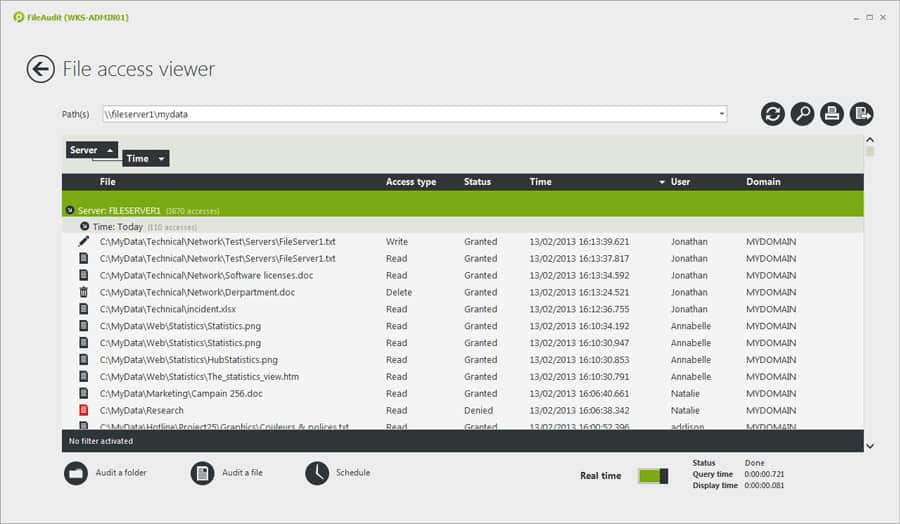Click Natalie in the Campain 256.doc row

click(x=685, y=394)
